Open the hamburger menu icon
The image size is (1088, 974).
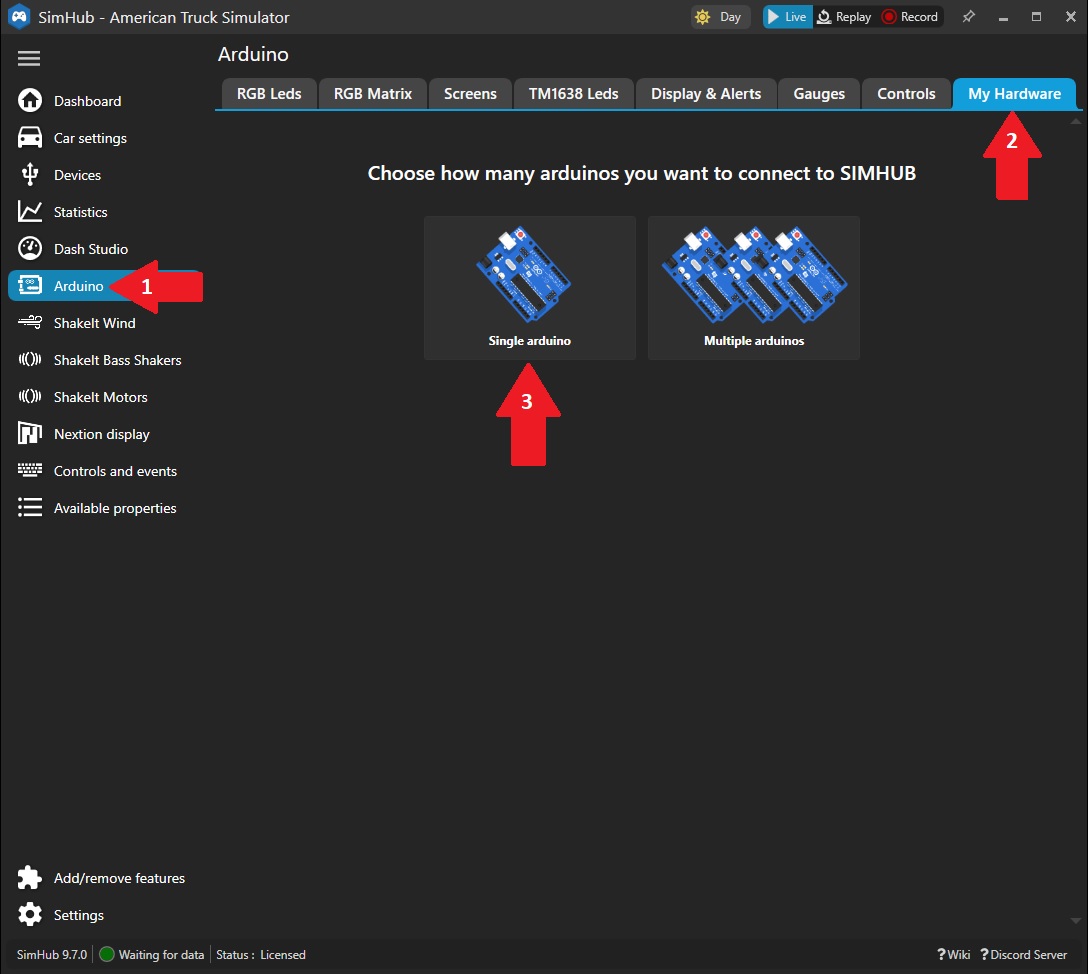pyautogui.click(x=28, y=59)
